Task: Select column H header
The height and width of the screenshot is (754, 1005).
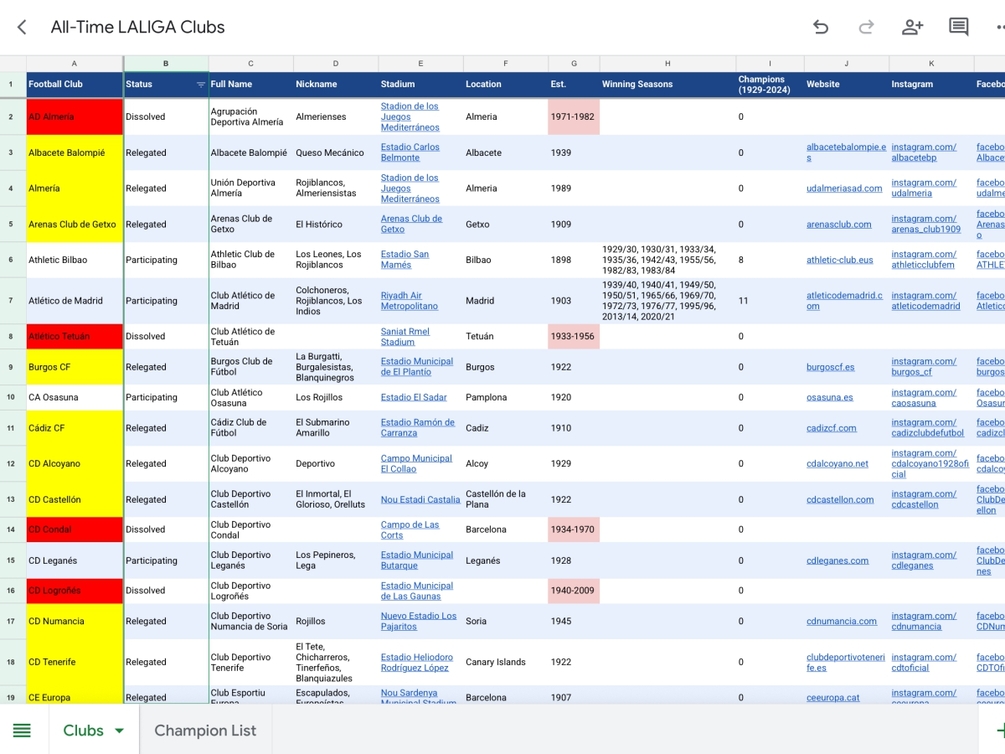Action: point(668,63)
